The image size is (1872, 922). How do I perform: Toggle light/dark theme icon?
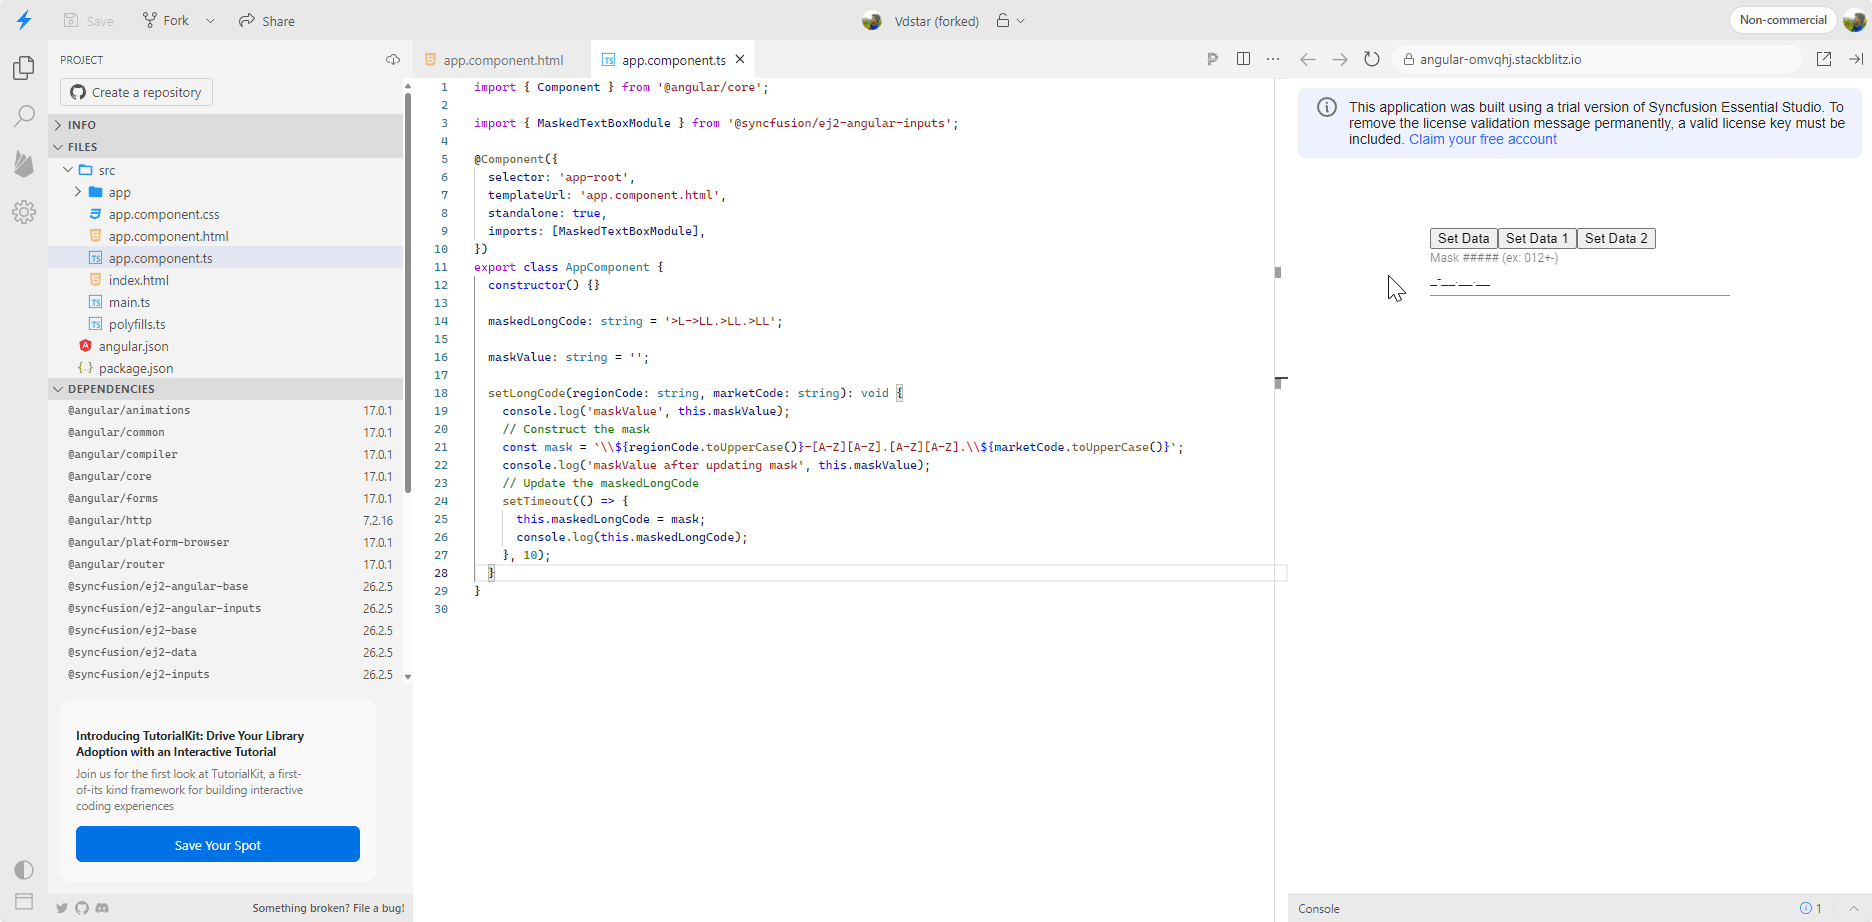[x=24, y=870]
